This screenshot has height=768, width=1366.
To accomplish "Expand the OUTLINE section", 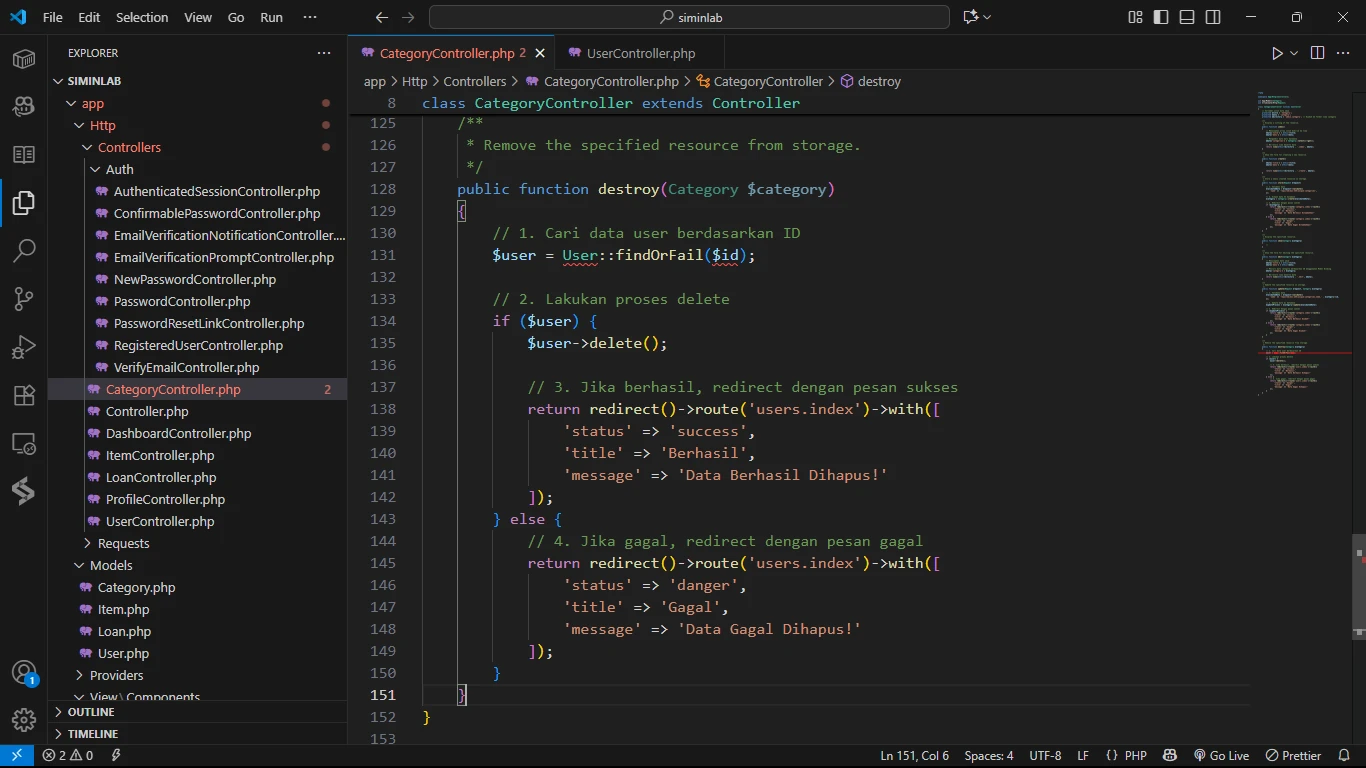I will [x=91, y=712].
